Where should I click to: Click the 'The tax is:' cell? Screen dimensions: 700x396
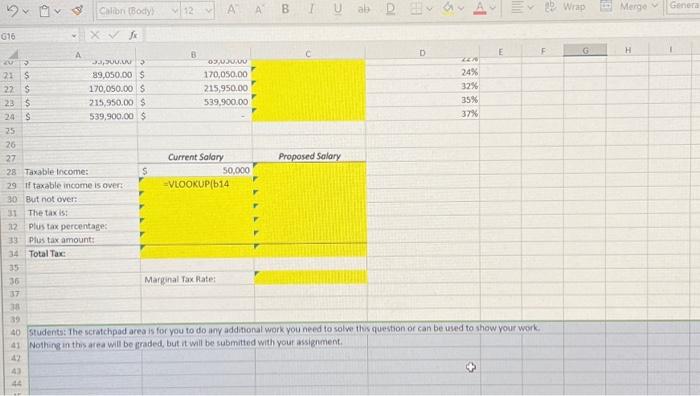pos(82,213)
